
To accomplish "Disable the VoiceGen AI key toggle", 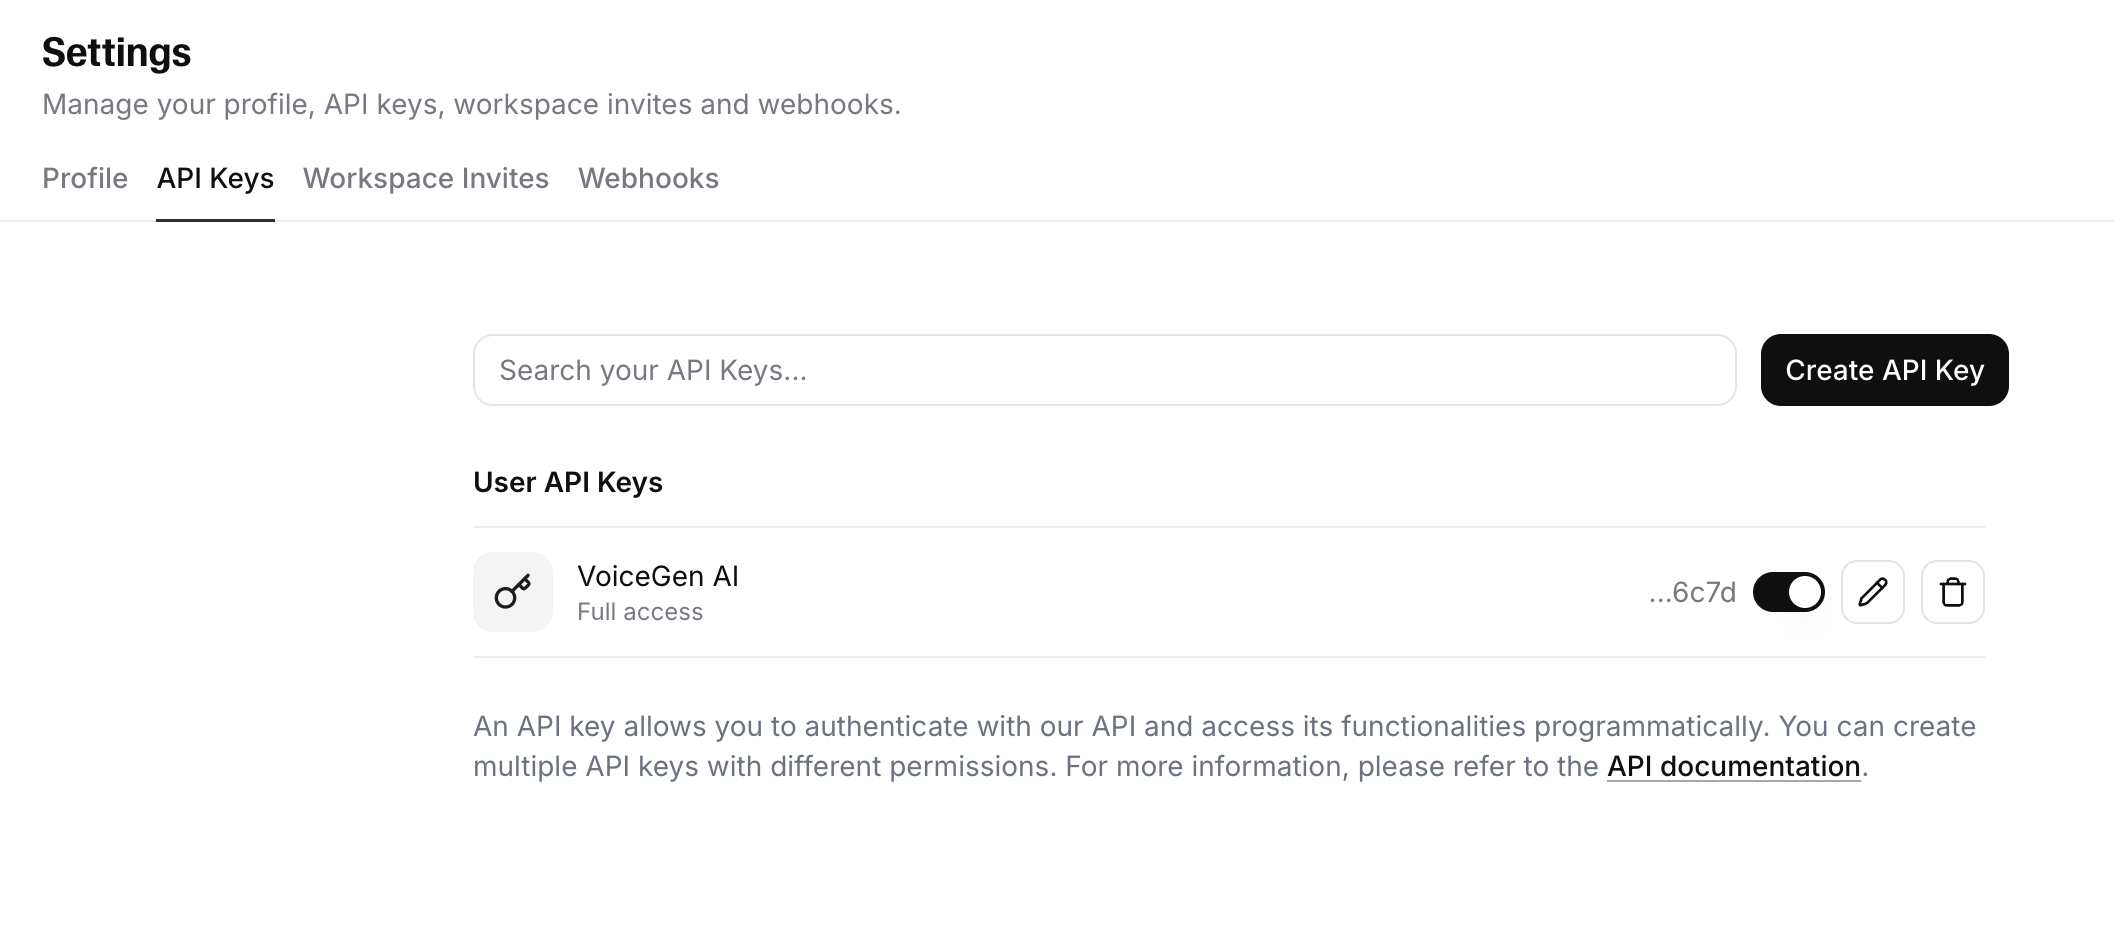I will pyautogui.click(x=1788, y=592).
